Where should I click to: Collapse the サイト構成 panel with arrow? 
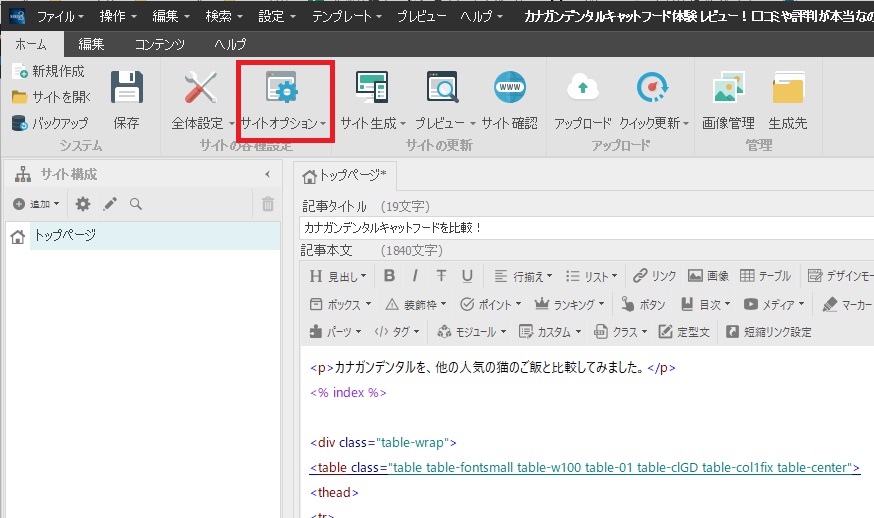268,175
